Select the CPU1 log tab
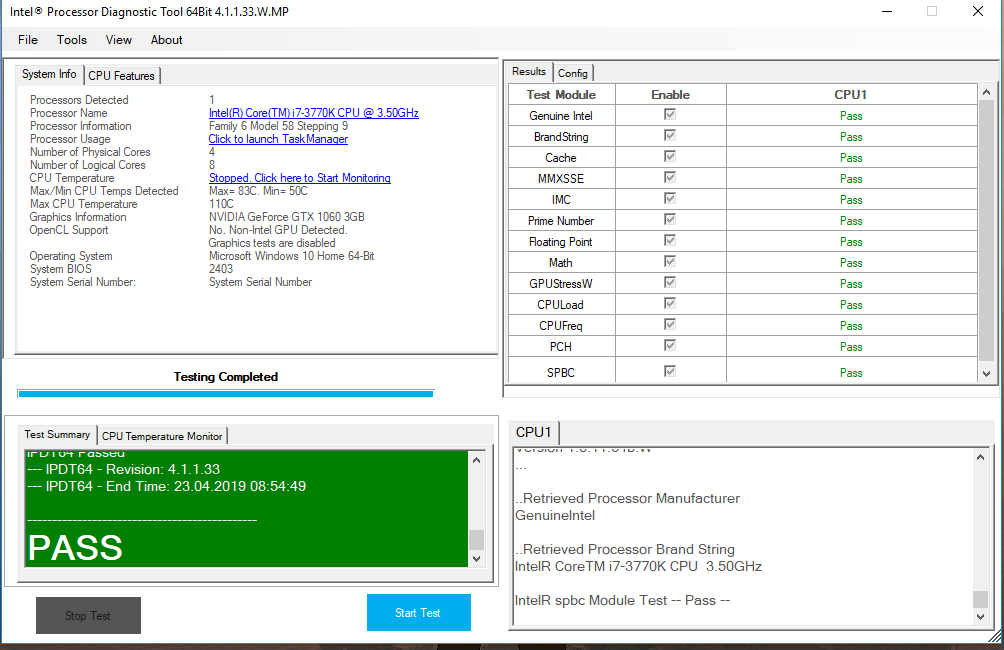The width and height of the screenshot is (1004, 650). click(x=533, y=432)
